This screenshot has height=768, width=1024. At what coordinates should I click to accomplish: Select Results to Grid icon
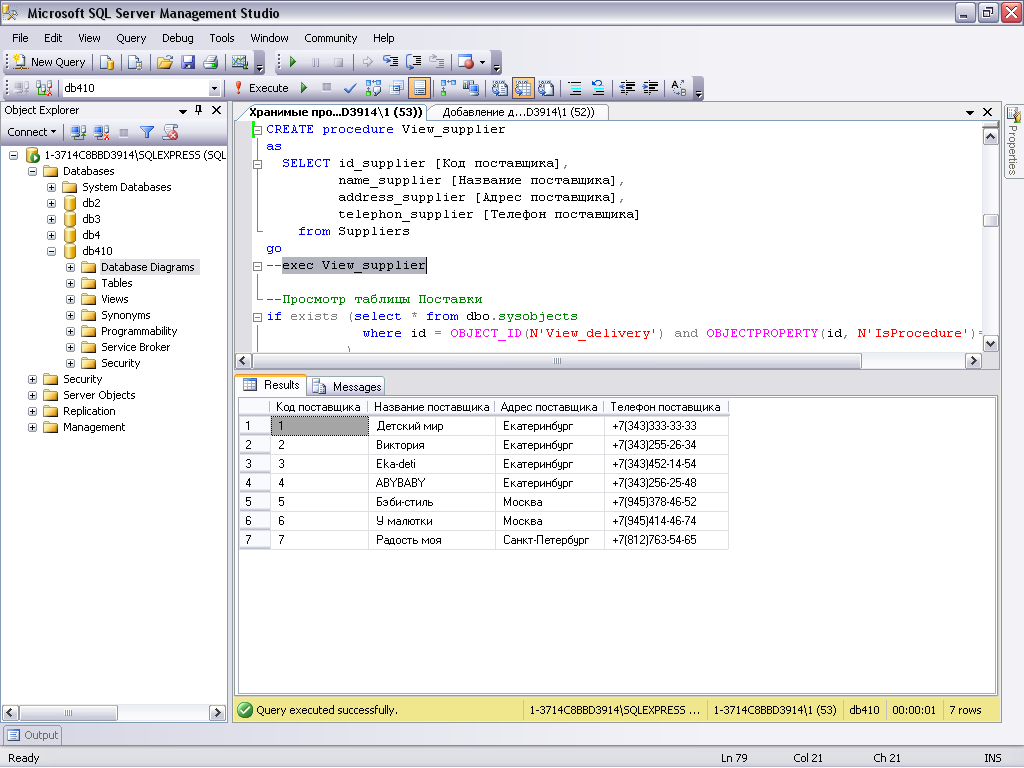click(523, 88)
